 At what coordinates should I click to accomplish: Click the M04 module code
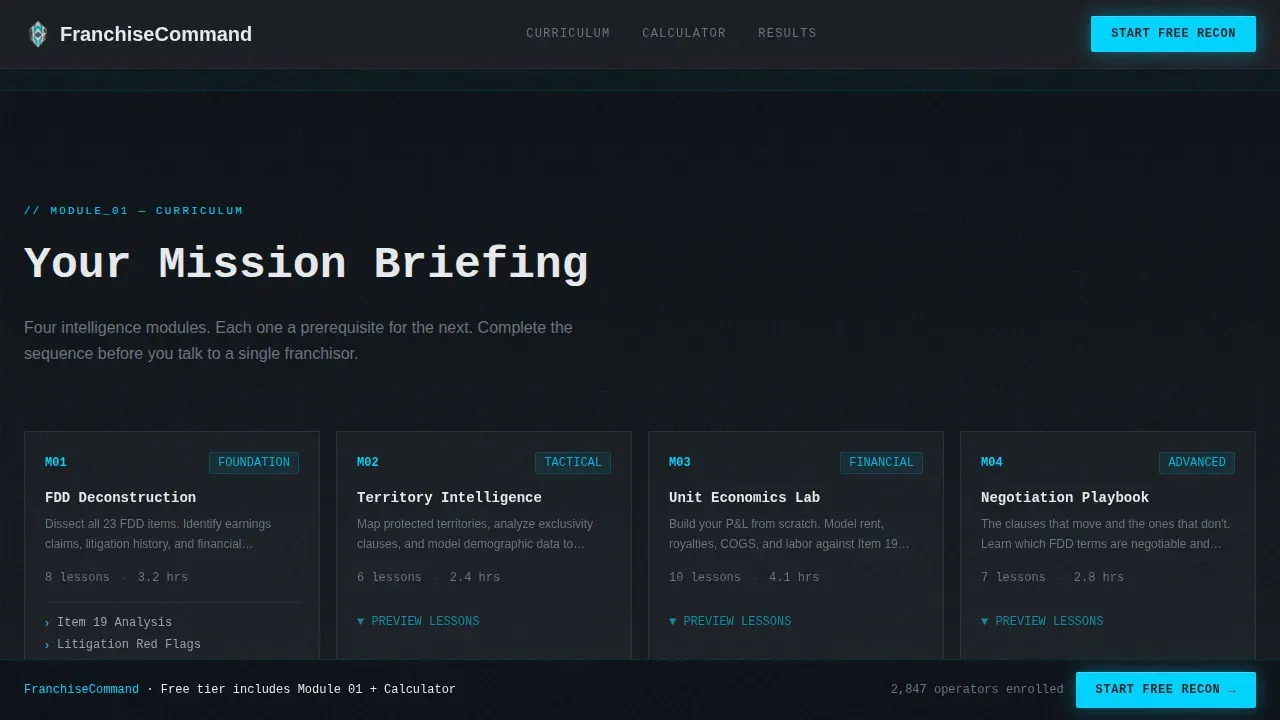tap(992, 462)
